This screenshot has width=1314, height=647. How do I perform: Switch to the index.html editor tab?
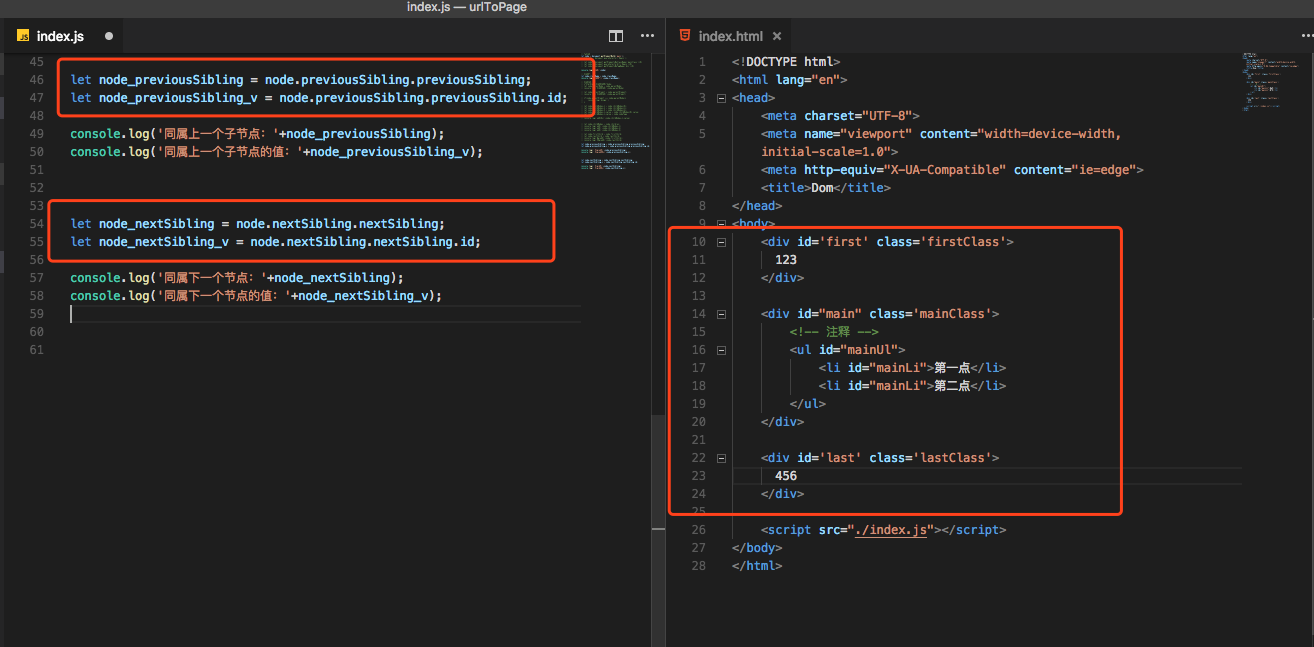tap(731, 36)
